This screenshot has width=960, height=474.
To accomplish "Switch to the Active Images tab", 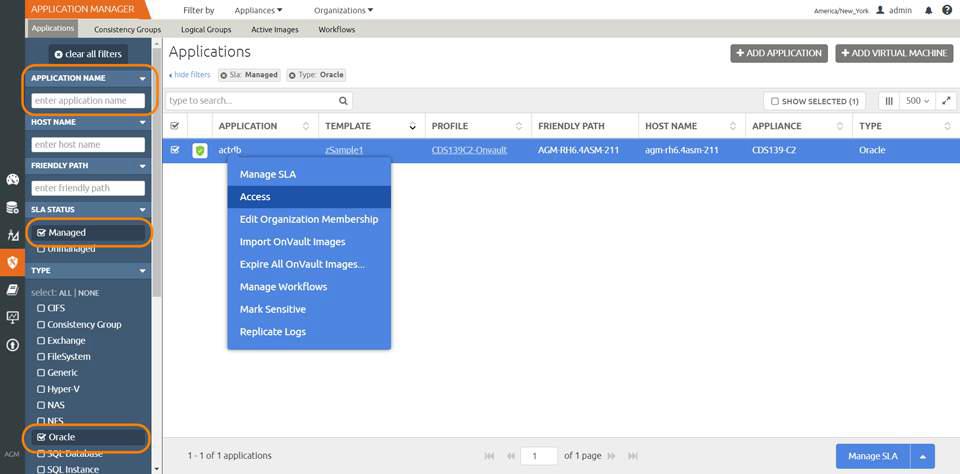I will pyautogui.click(x=275, y=29).
